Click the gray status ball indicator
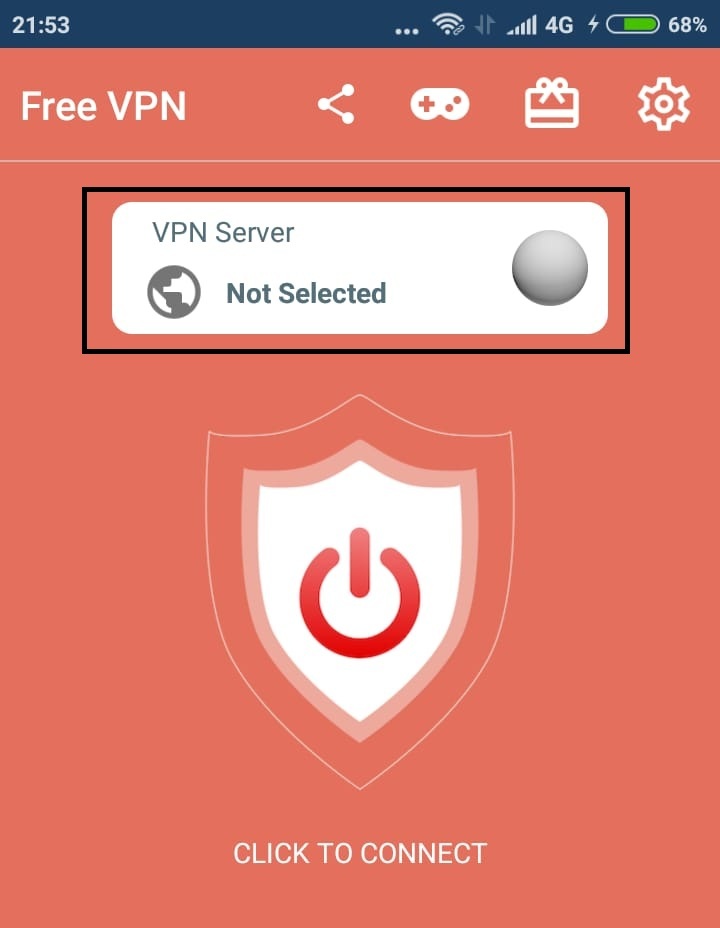 (550, 268)
